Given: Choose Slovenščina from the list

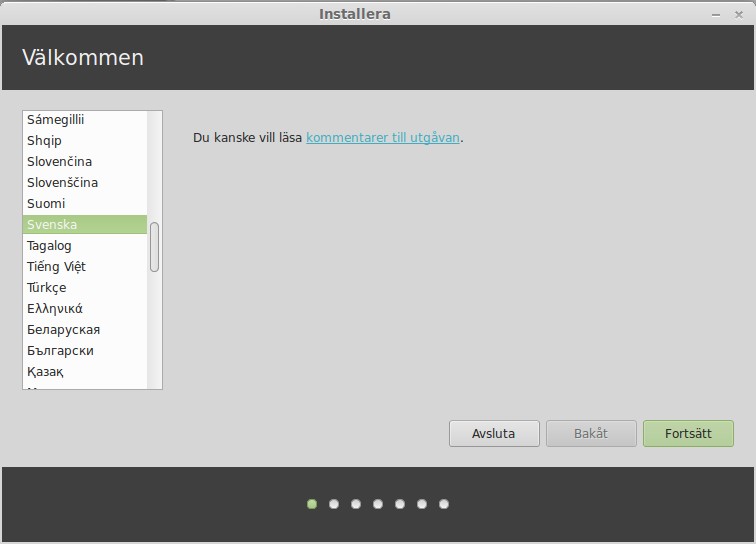Looking at the screenshot, I should click(85, 183).
